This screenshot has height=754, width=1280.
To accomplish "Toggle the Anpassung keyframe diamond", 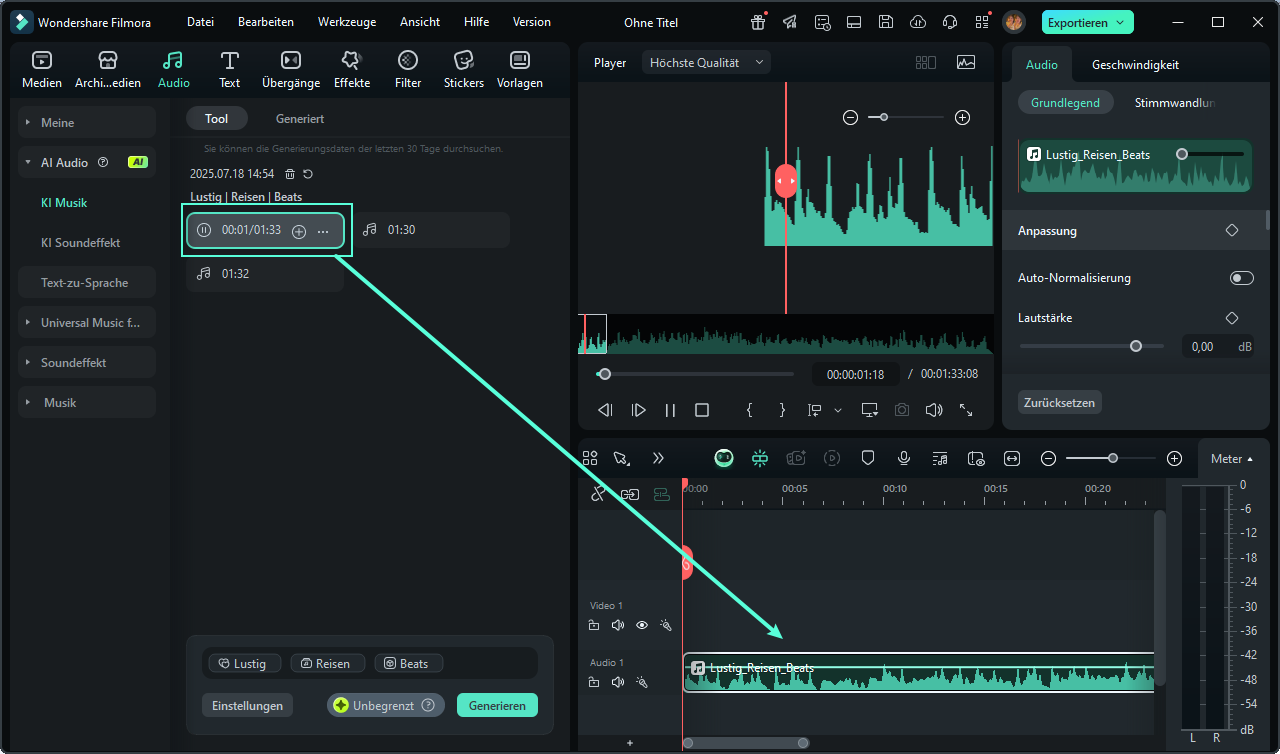I will point(1232,230).
